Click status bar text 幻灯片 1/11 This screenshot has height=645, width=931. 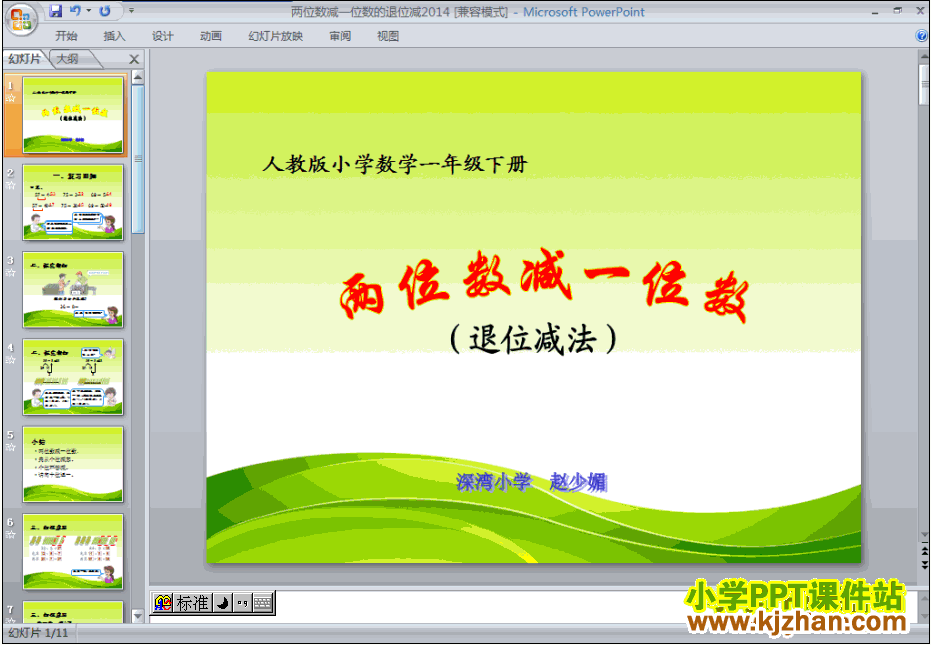coord(38,633)
